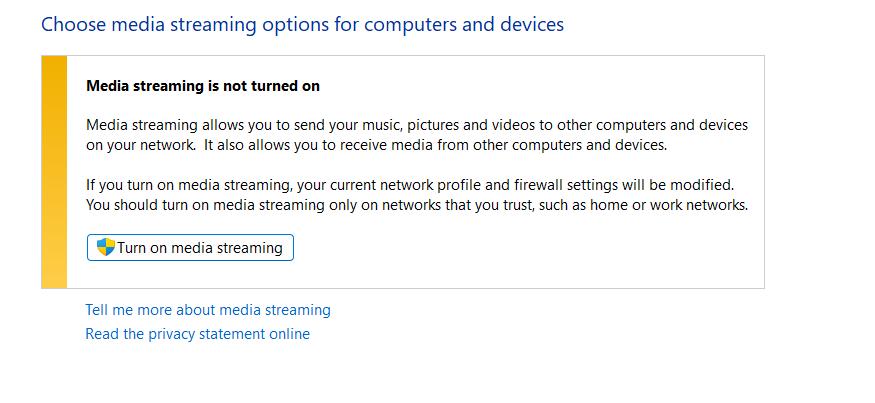Open Tell me more about media streaming
Viewport: 875px width, 403px height.
208,310
